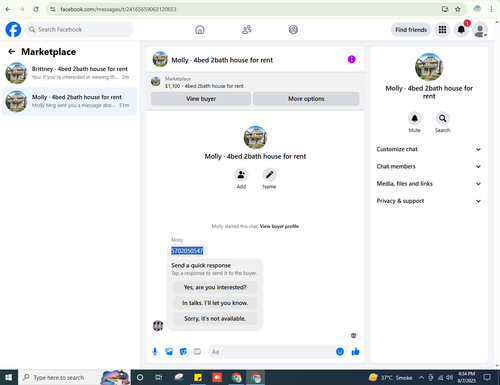
Task: Open Windows Start menu
Action: click(9, 377)
